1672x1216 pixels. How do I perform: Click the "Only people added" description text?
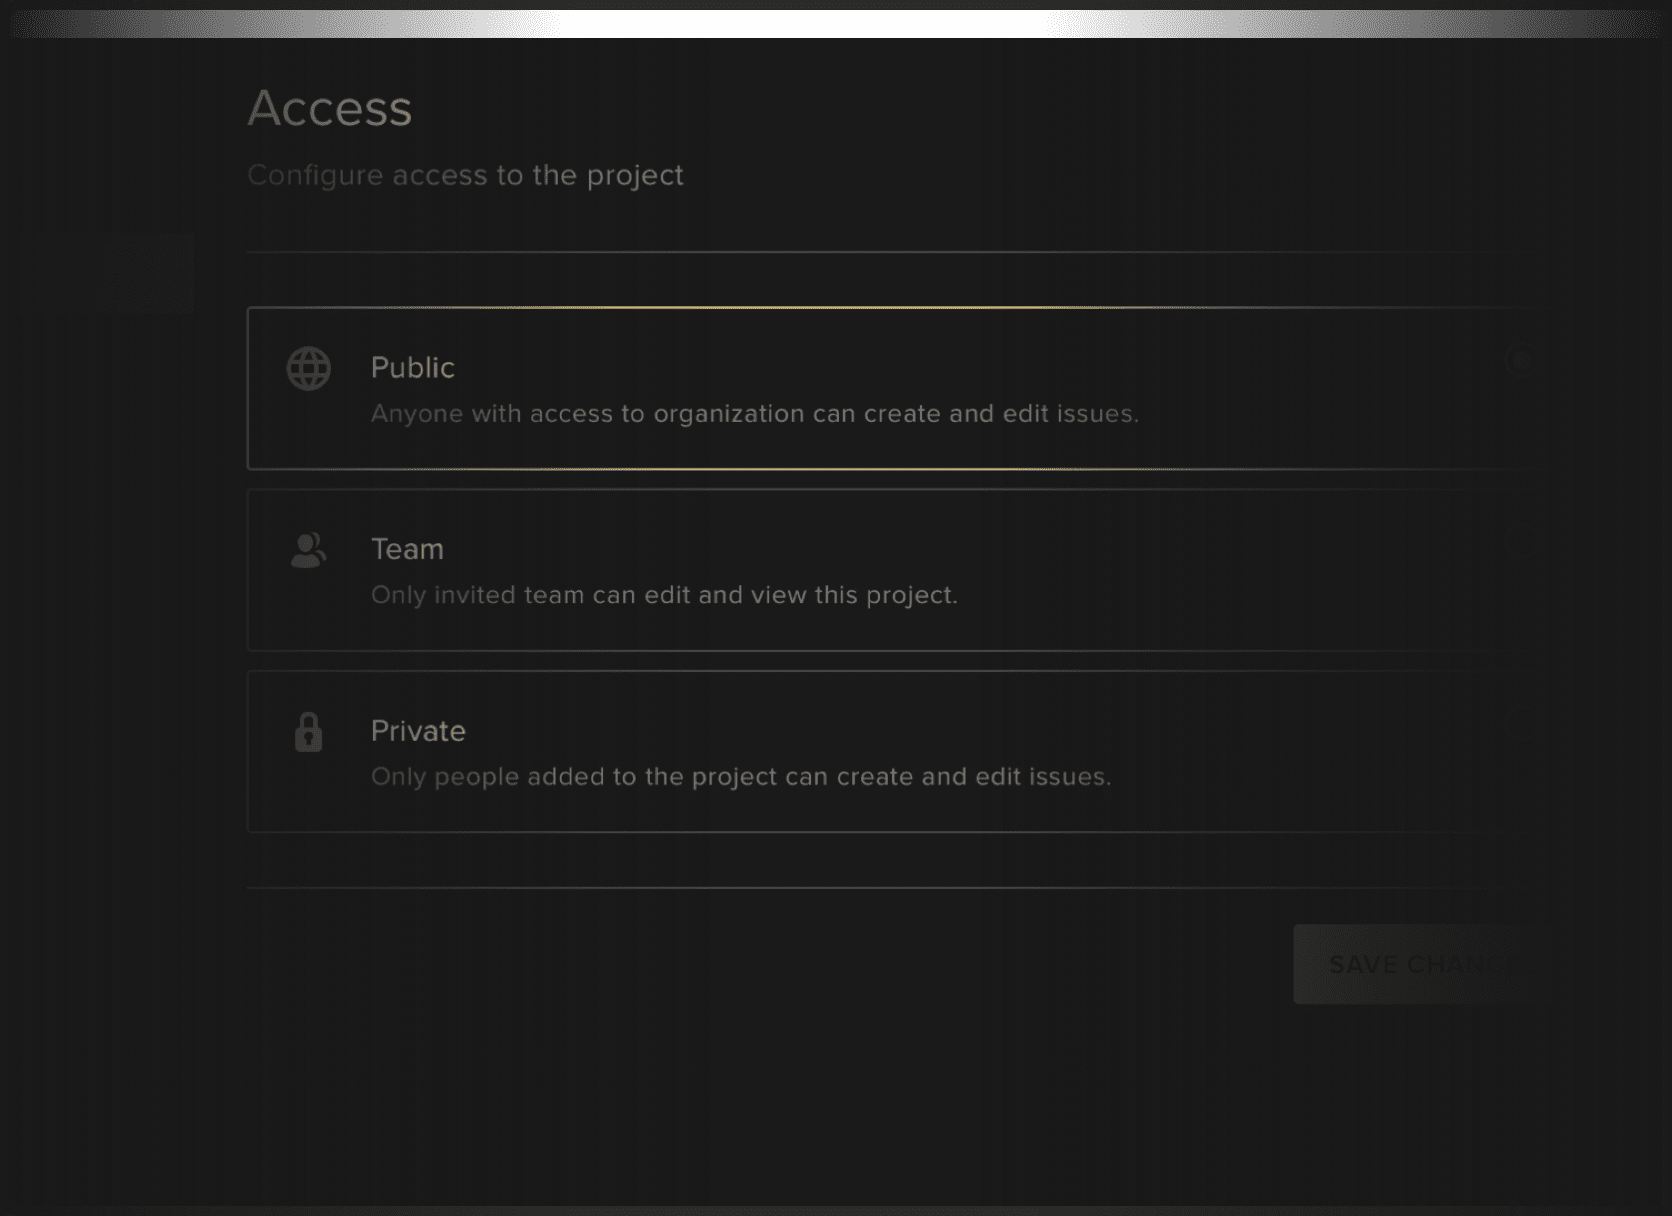(x=741, y=777)
